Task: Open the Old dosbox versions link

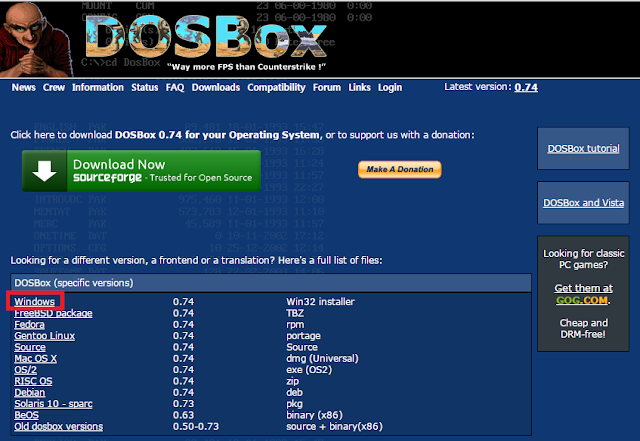Action: tap(59, 427)
